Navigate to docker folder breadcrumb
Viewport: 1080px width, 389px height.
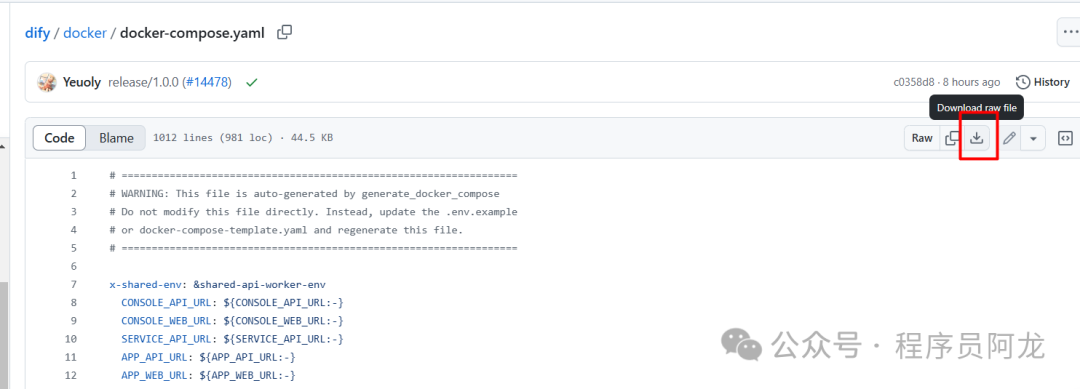(85, 32)
